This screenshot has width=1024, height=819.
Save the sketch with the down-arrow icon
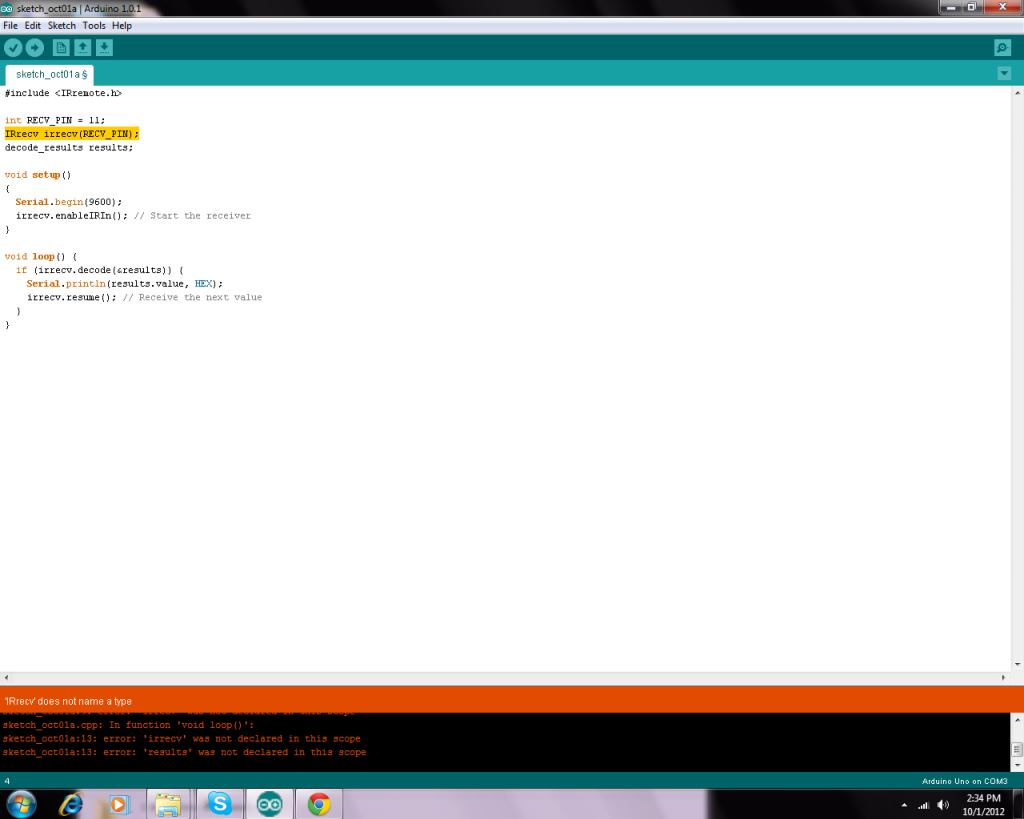104,48
